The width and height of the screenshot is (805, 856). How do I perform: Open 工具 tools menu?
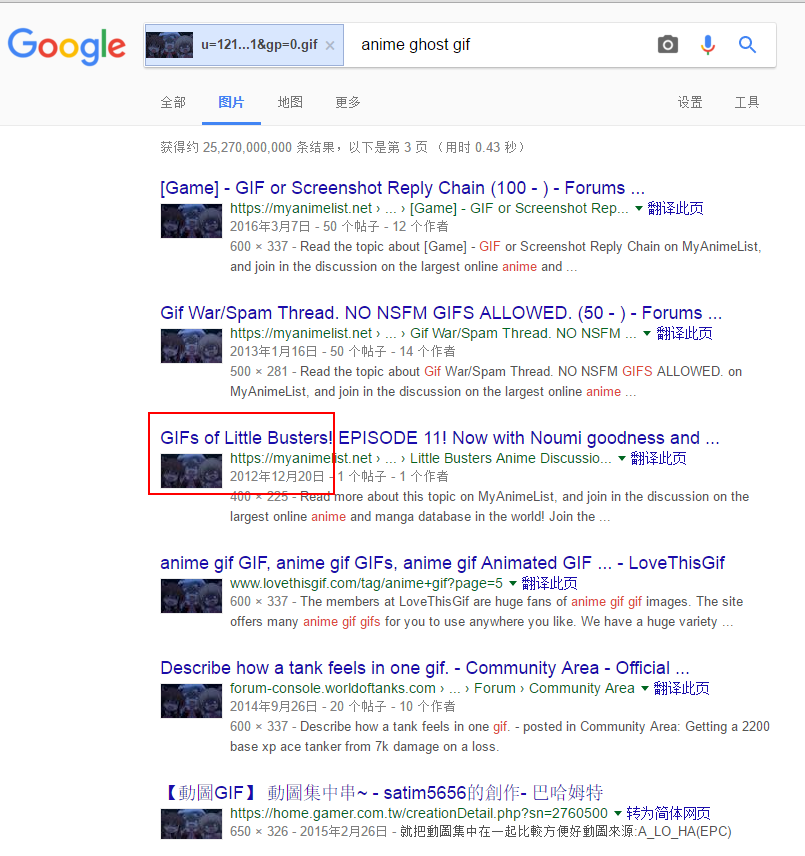pos(747,102)
